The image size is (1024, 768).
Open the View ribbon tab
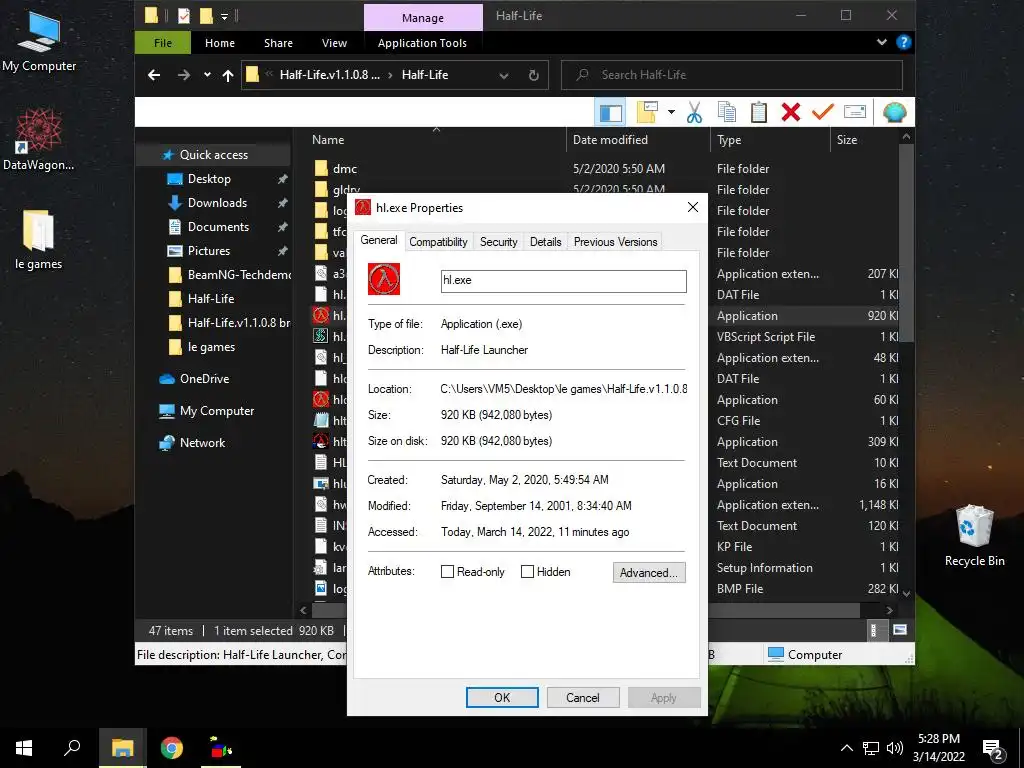click(x=334, y=43)
